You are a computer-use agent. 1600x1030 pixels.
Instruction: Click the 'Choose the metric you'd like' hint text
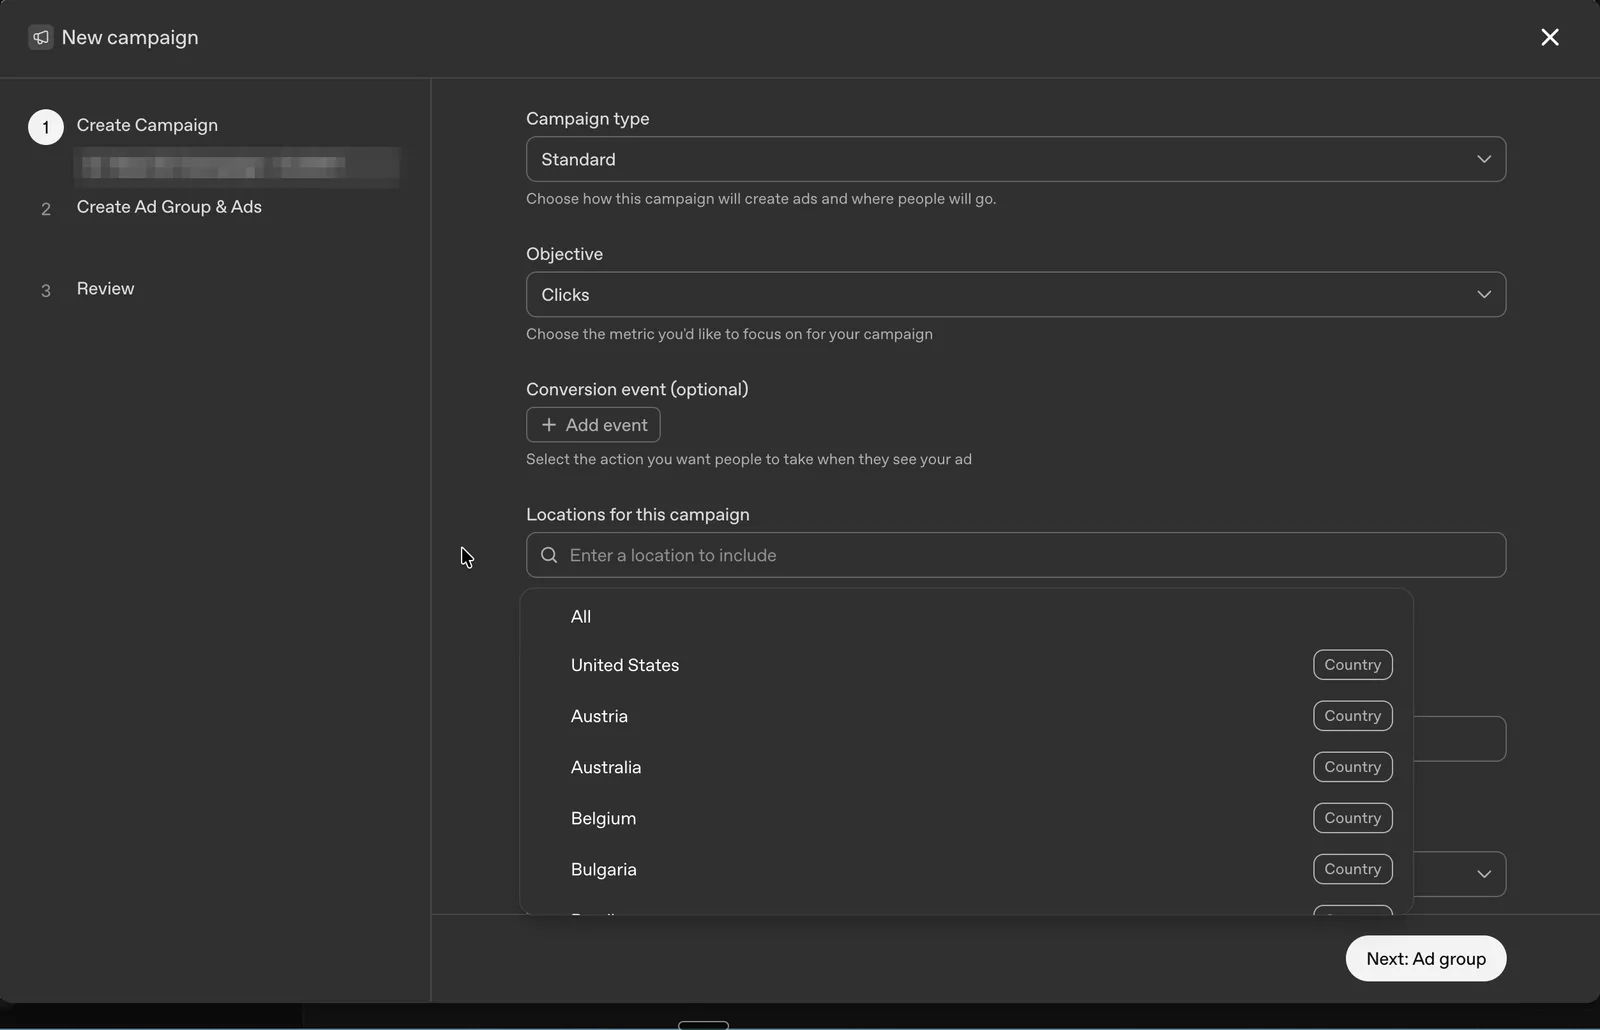tap(729, 334)
